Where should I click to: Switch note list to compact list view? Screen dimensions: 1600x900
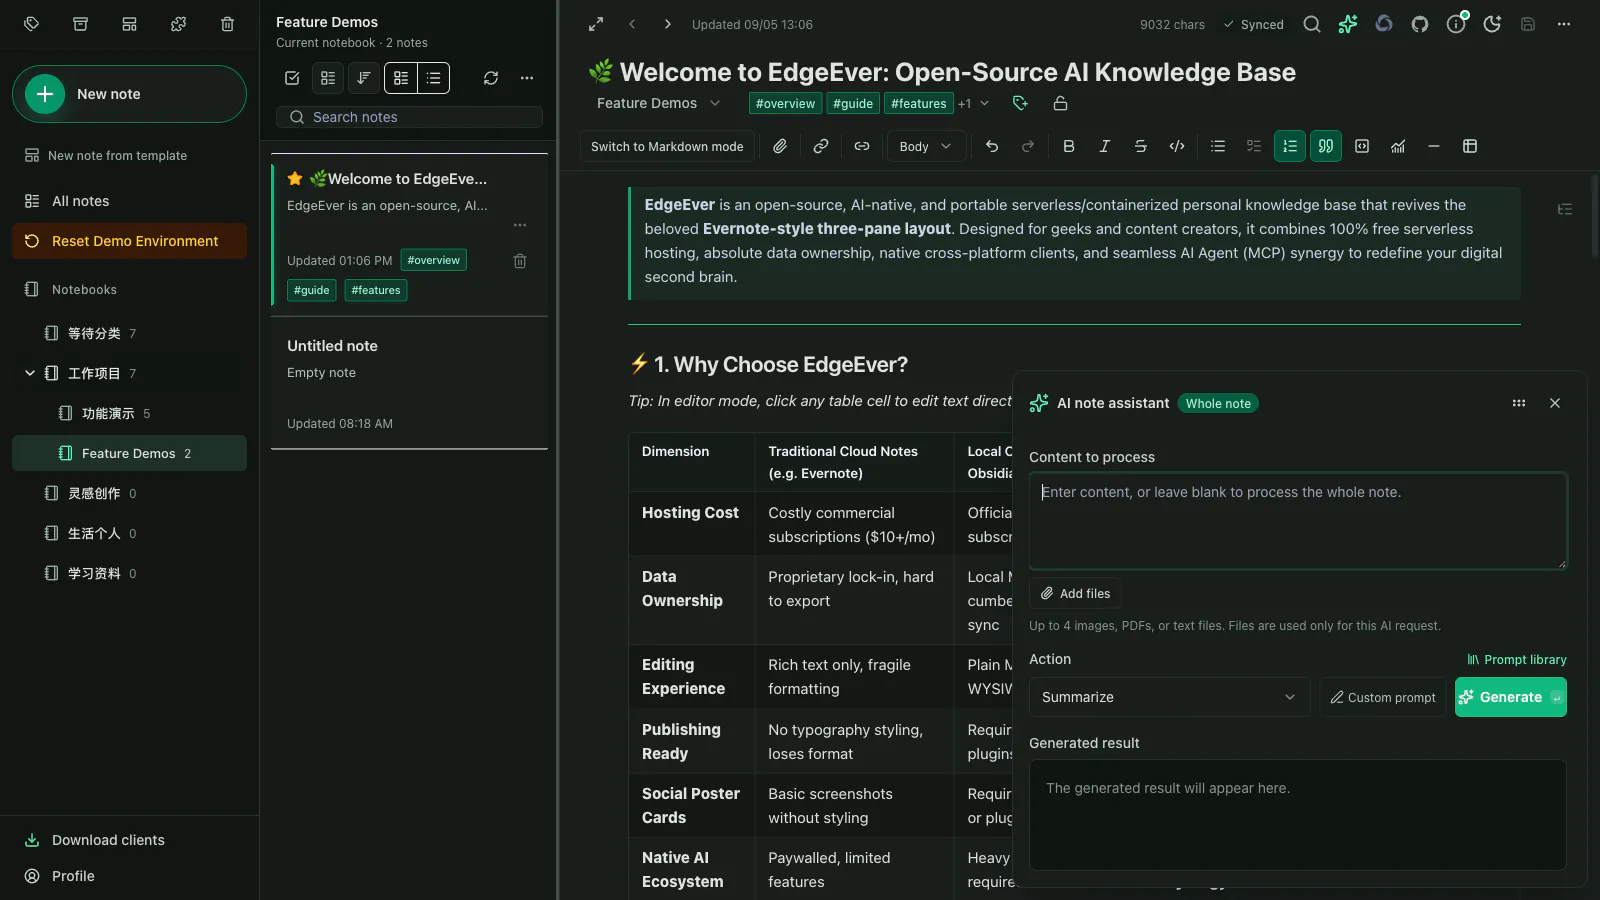(434, 78)
